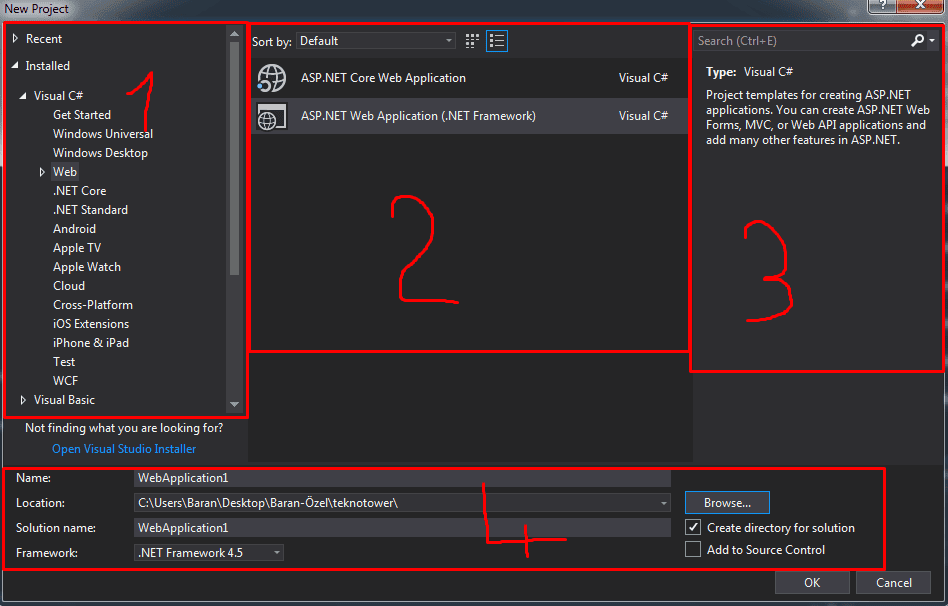
Task: Expand the Recent node
Action: (15, 39)
